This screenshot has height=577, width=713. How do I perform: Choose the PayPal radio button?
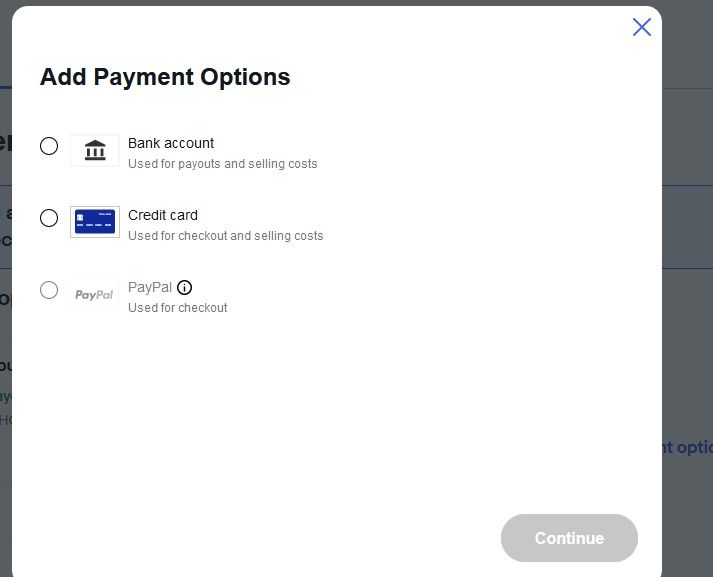click(x=49, y=290)
